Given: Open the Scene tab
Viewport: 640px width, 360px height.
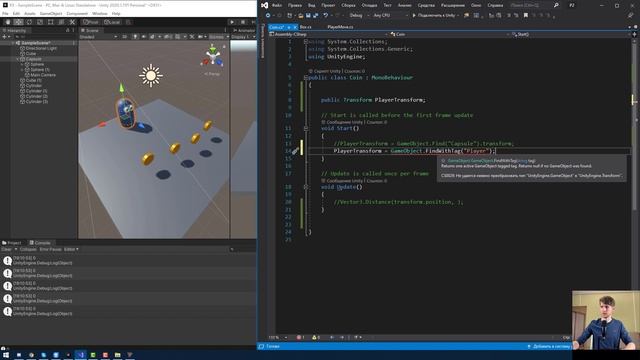Looking at the screenshot, I should (x=90, y=30).
